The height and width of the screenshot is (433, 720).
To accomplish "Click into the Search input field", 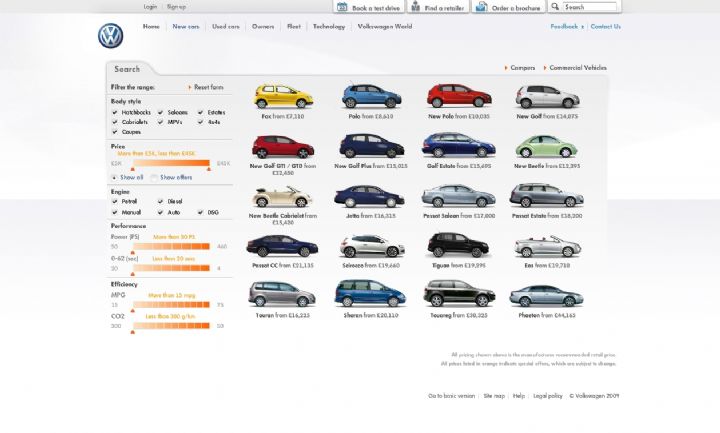I will tap(590, 6).
